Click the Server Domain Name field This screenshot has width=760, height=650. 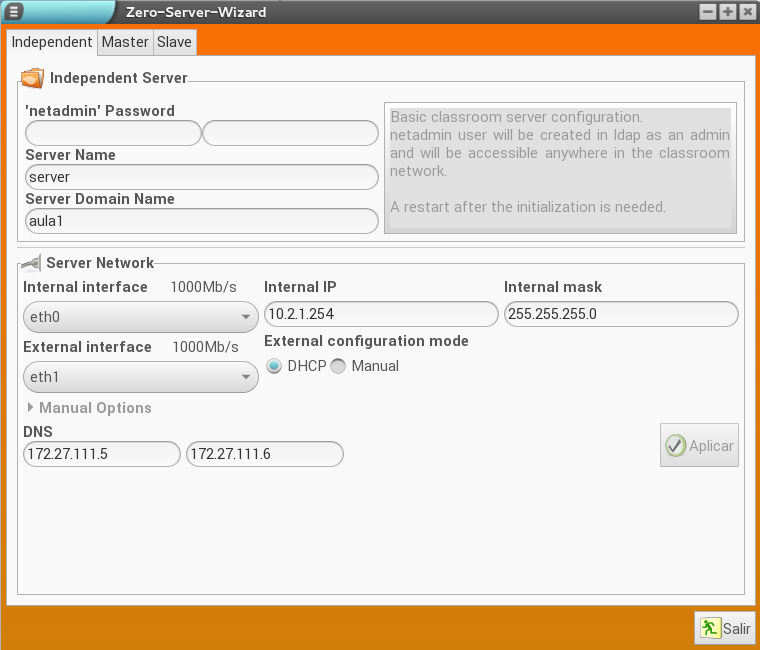coord(201,221)
